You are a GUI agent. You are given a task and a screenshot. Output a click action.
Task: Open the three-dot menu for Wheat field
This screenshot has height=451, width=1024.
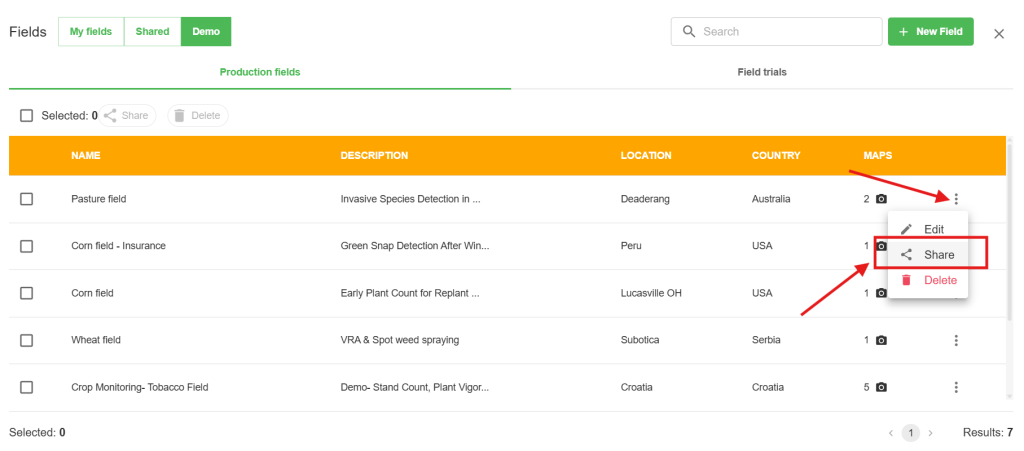click(x=956, y=340)
